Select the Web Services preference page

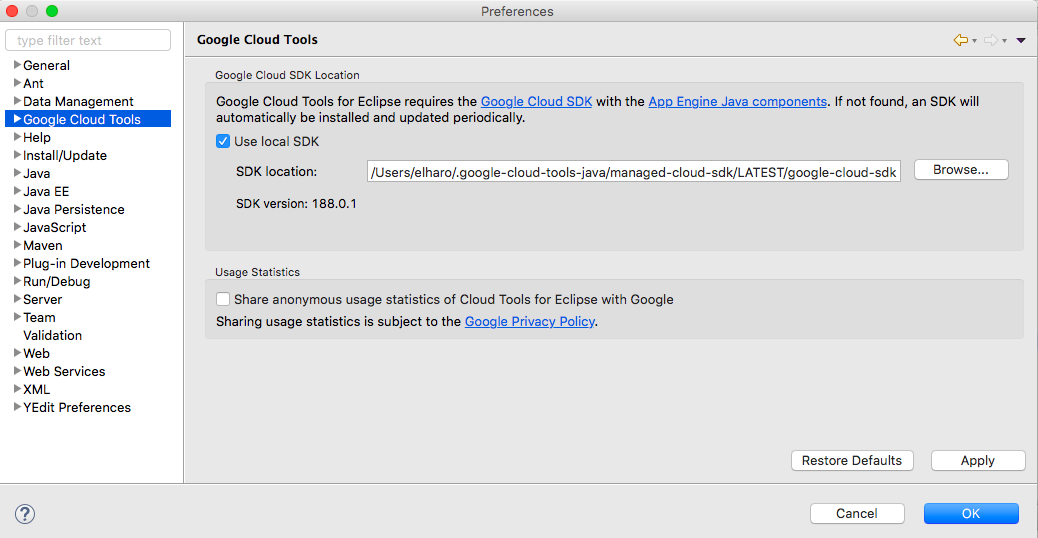(x=64, y=371)
